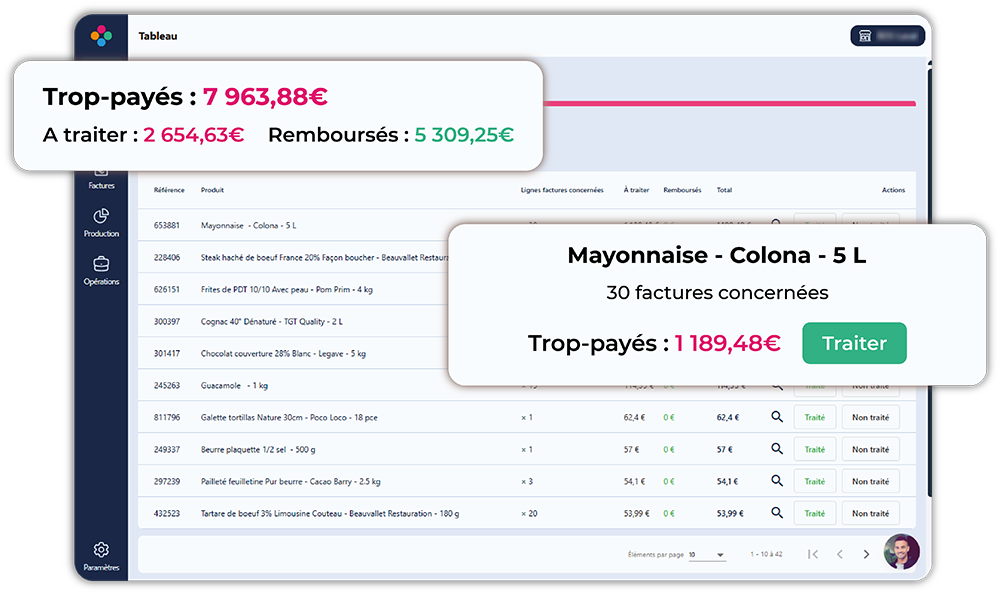Click the green Traiter button
The width and height of the screenshot is (1000, 594).
(x=854, y=343)
